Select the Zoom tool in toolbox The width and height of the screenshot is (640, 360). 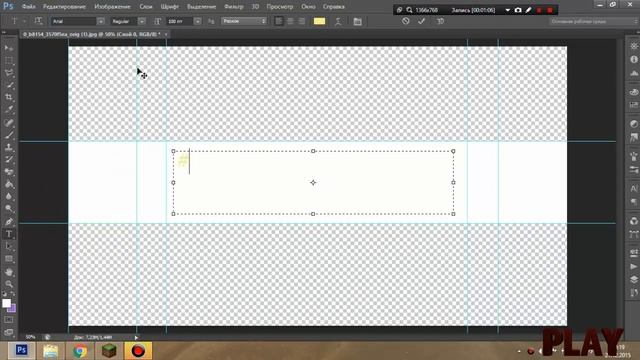point(9,284)
